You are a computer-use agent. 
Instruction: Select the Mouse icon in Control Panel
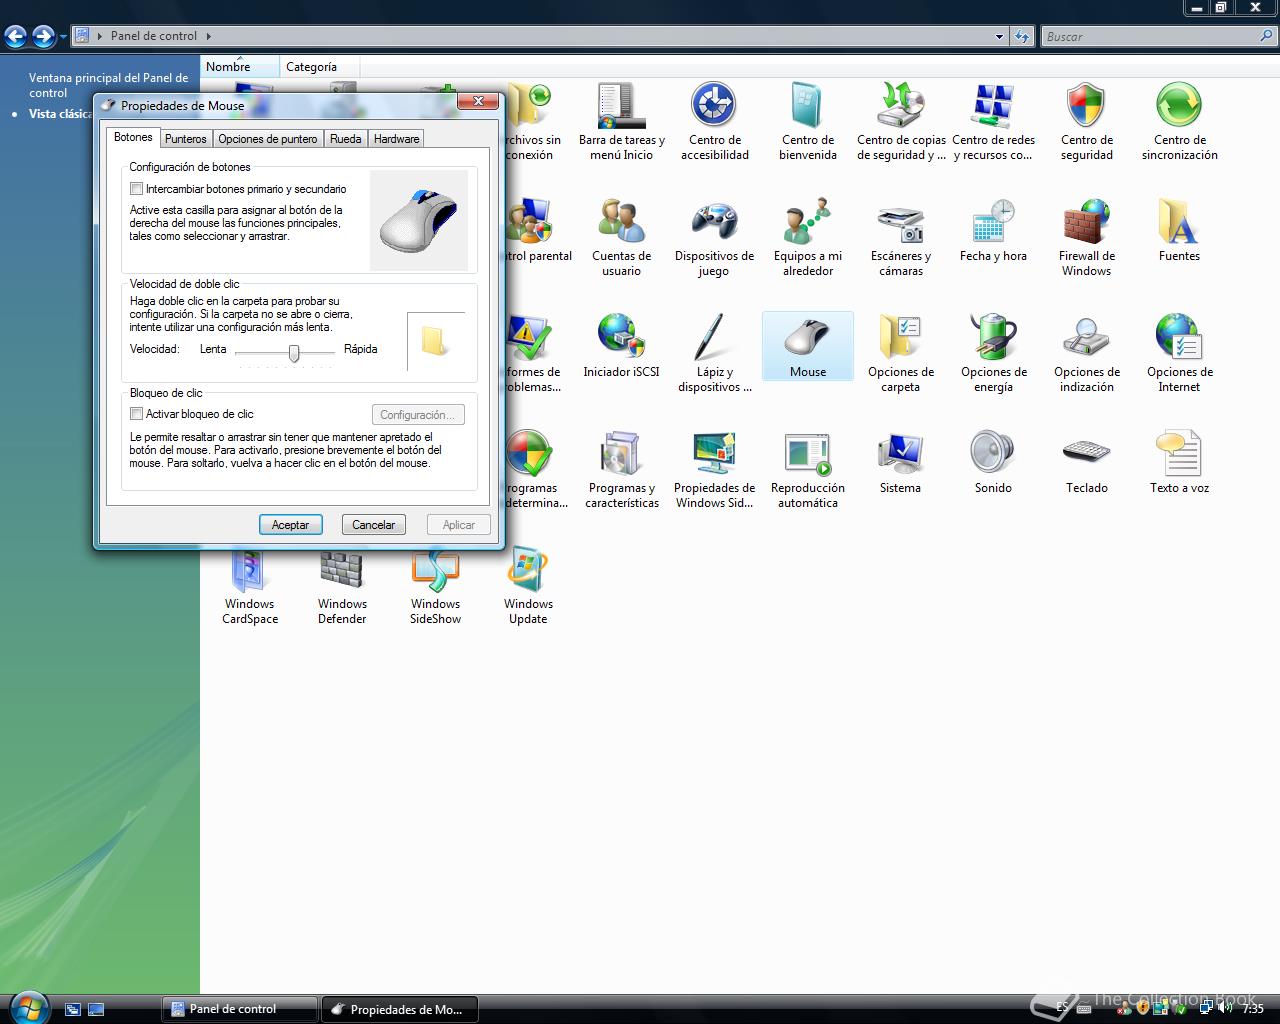807,346
